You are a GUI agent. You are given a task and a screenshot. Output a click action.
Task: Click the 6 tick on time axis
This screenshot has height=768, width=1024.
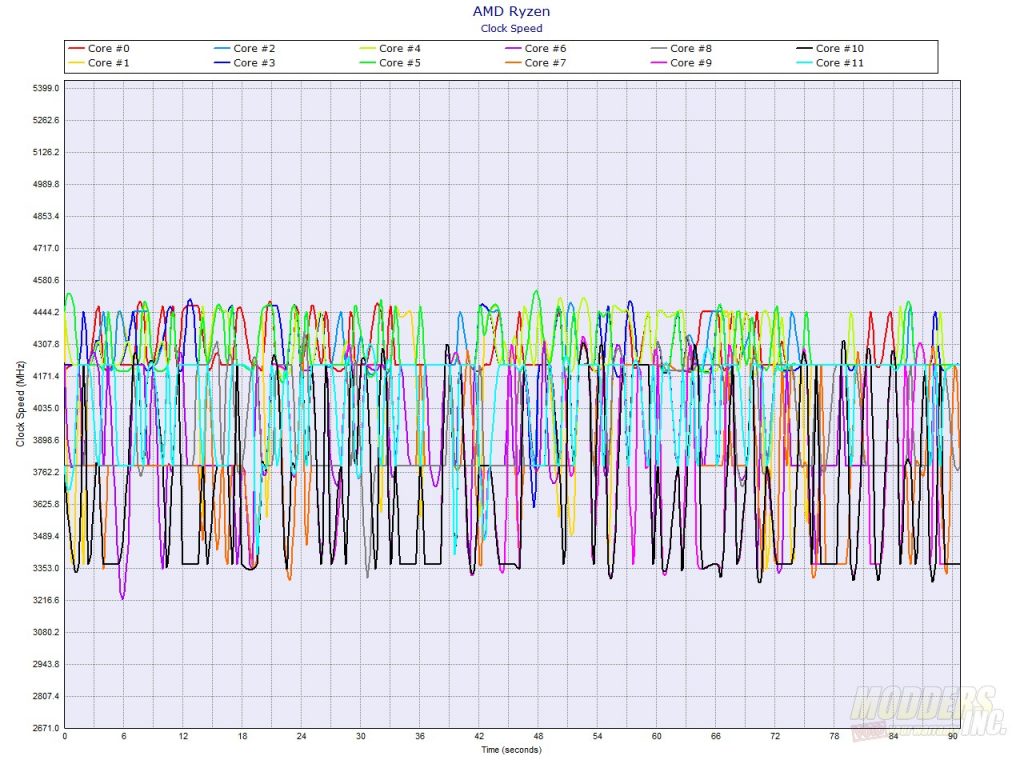pyautogui.click(x=123, y=736)
